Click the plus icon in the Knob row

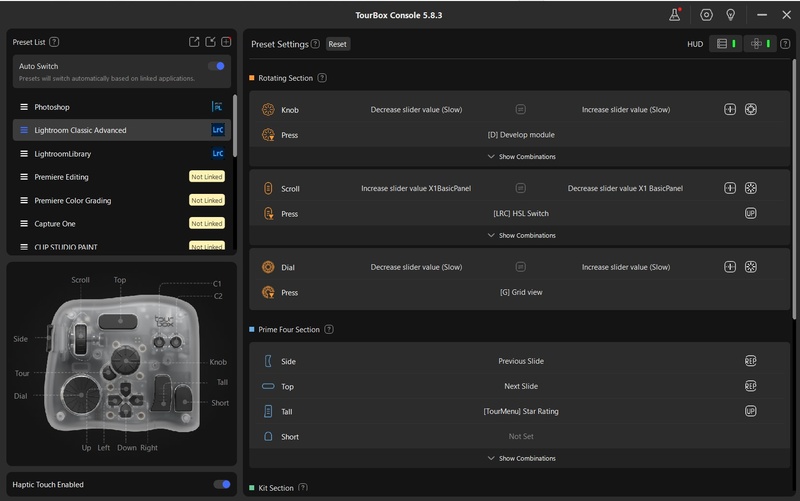click(730, 109)
